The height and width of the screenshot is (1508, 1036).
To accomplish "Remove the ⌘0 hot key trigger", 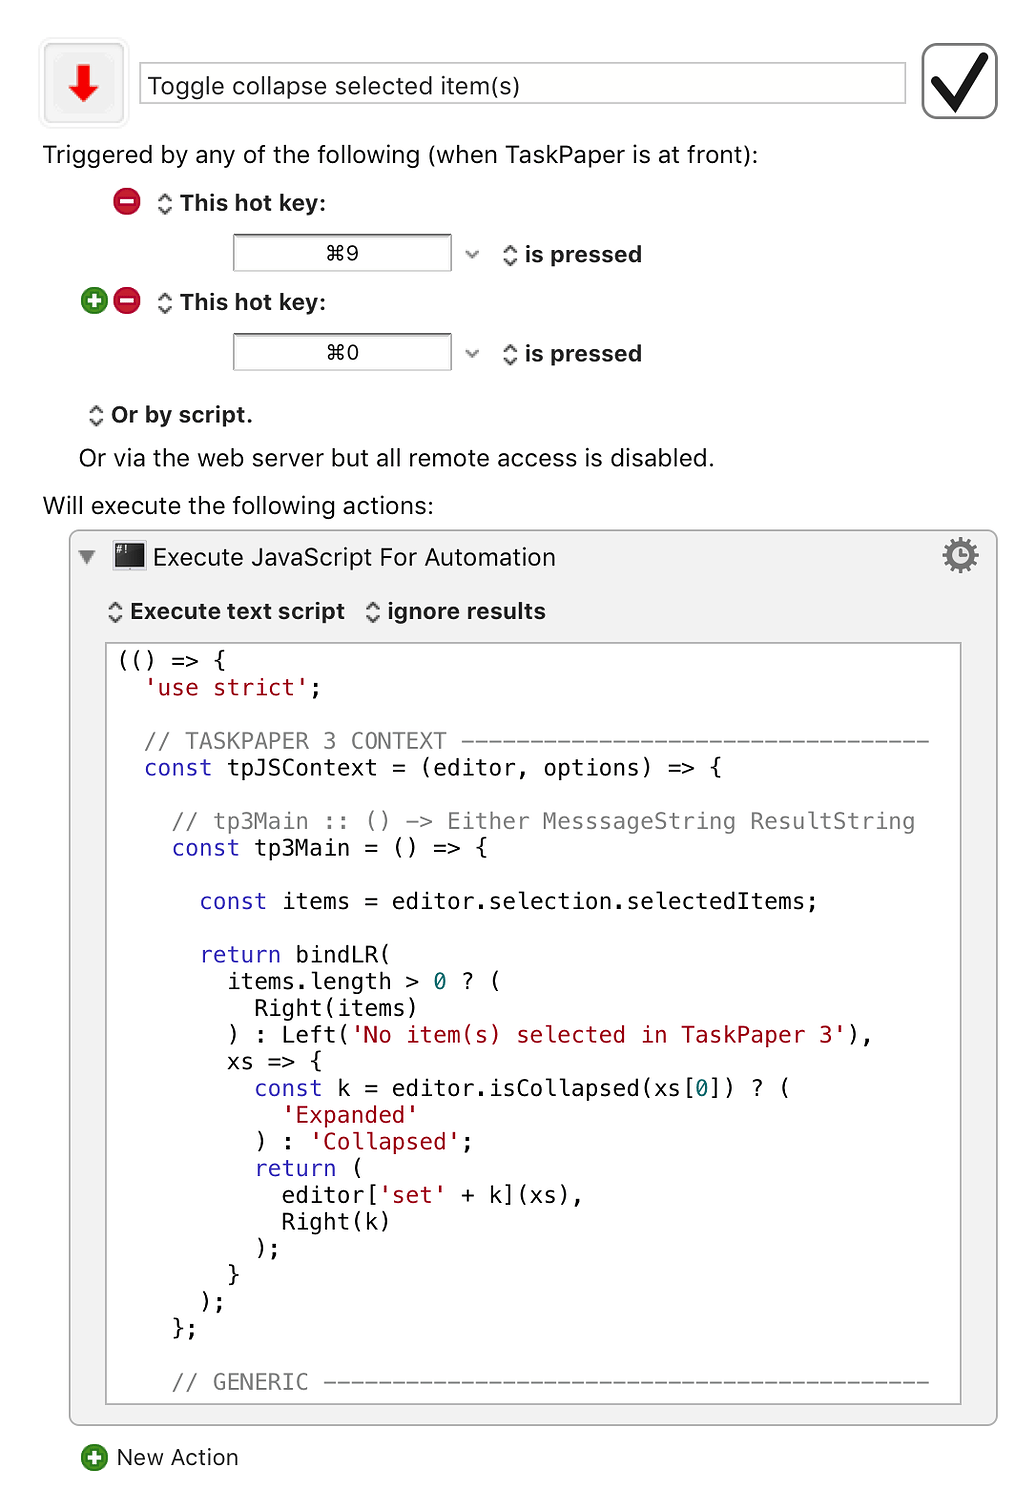I will point(127,301).
